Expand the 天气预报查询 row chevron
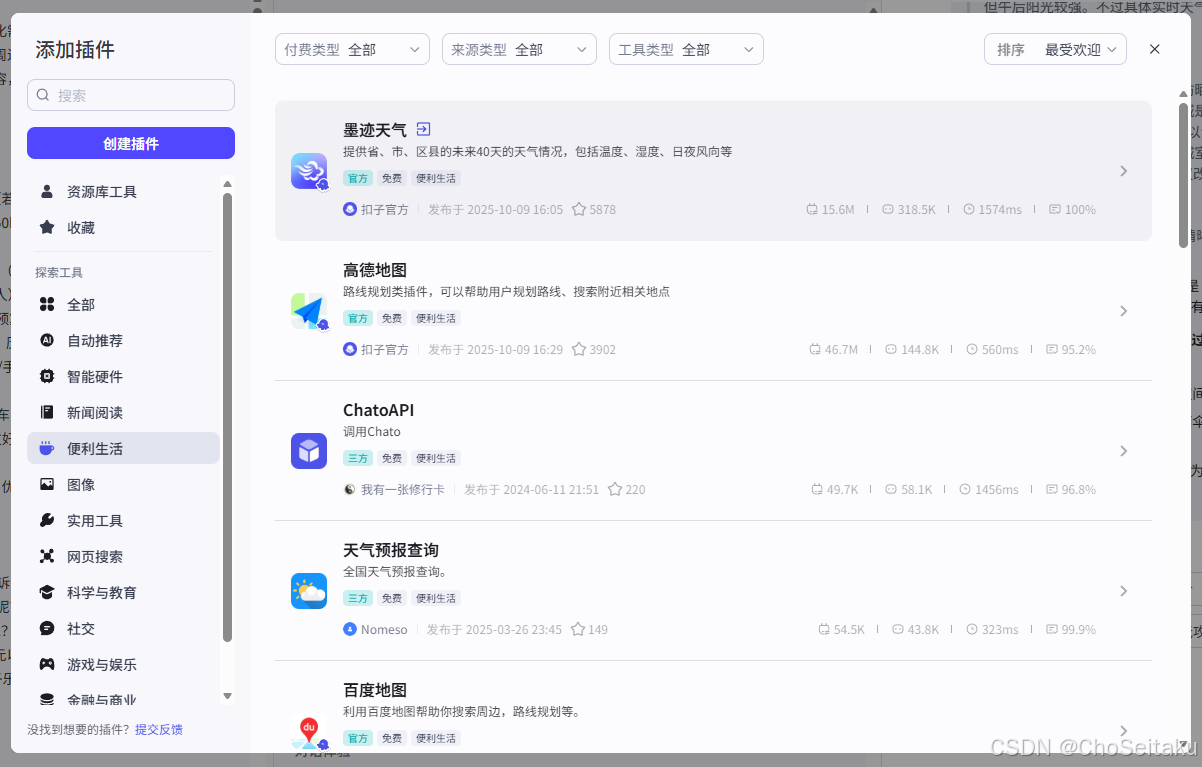Image resolution: width=1202 pixels, height=767 pixels. click(1124, 591)
